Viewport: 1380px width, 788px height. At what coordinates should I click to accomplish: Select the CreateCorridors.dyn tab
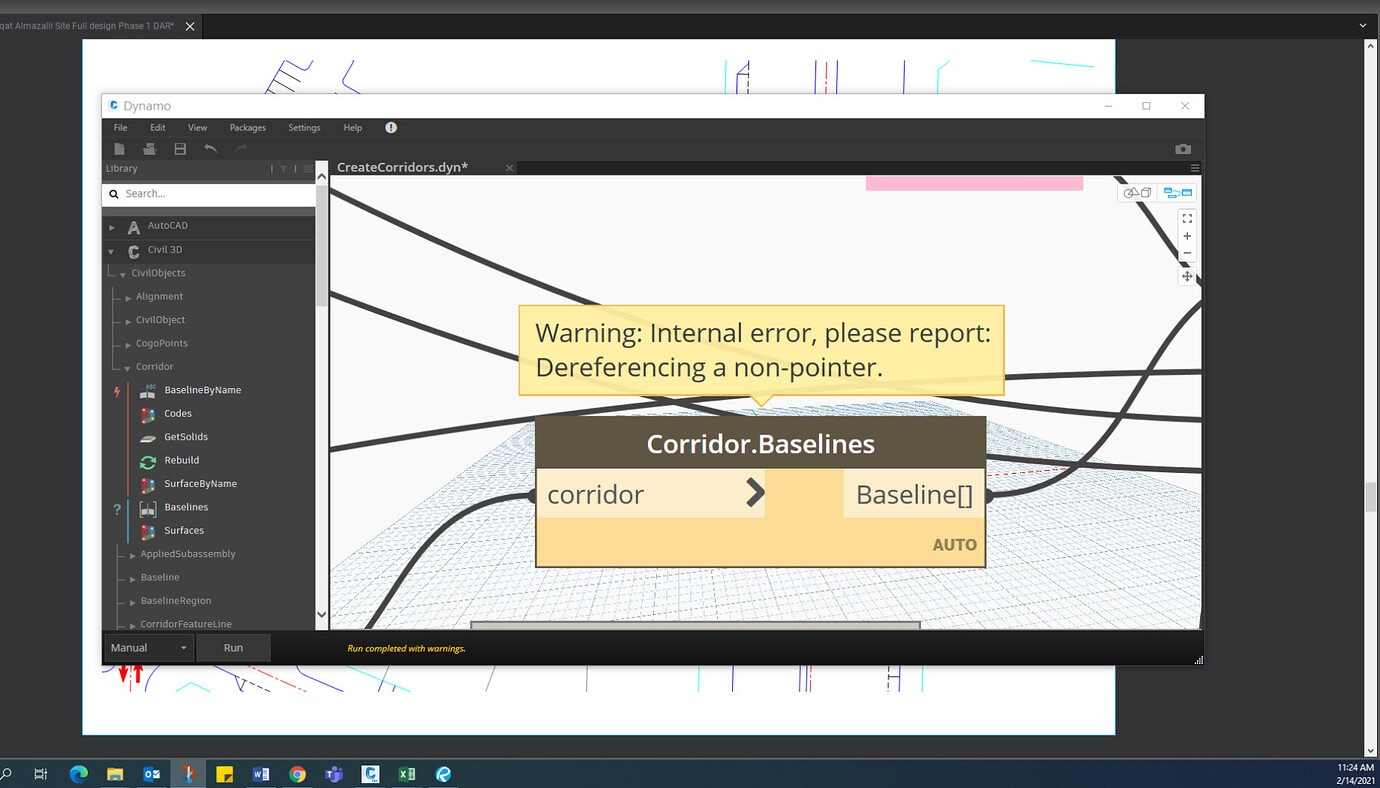point(402,167)
